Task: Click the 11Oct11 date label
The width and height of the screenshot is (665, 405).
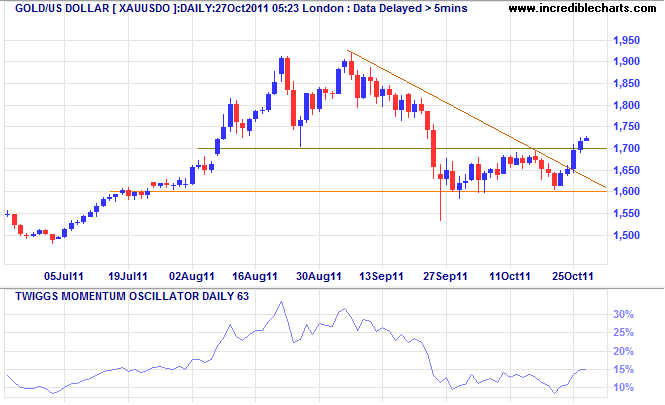Action: [510, 277]
